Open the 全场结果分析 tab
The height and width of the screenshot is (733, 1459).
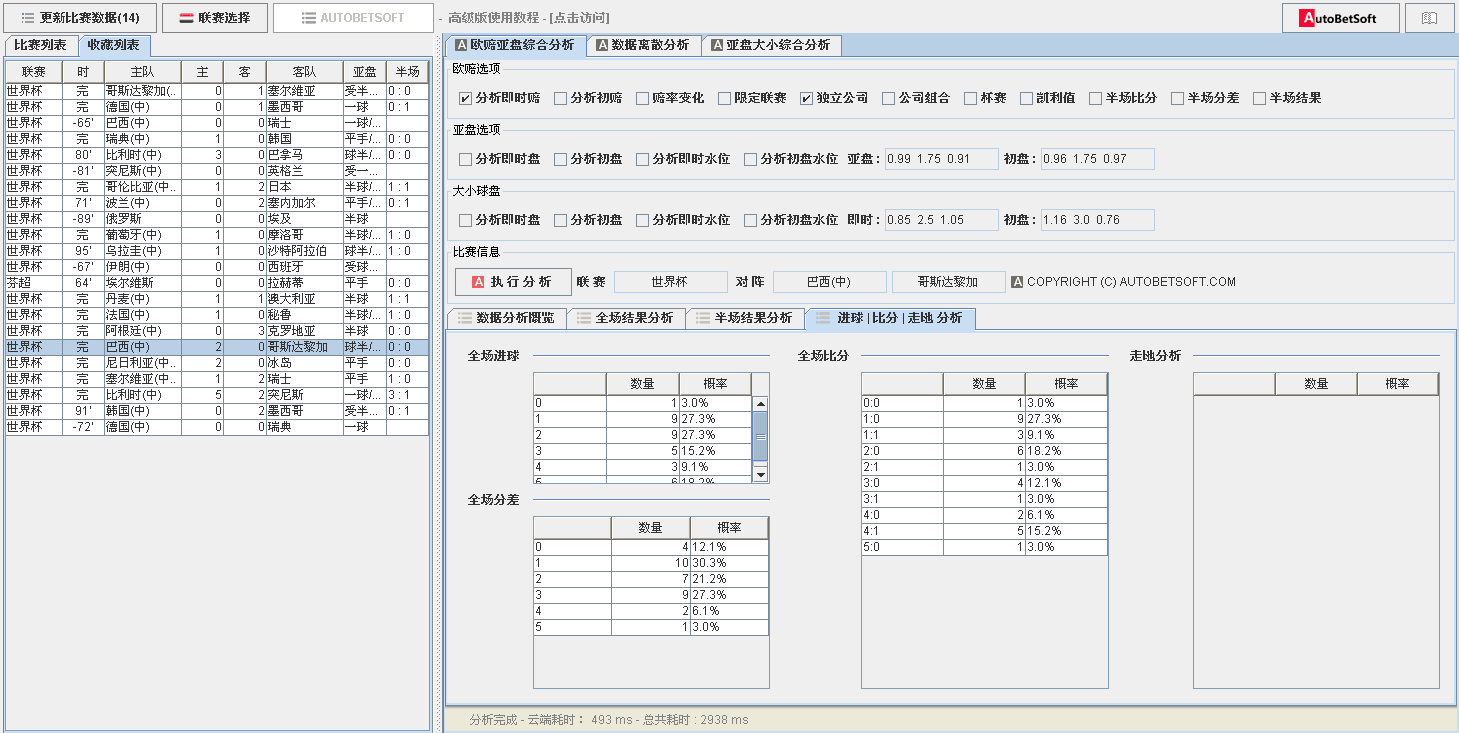pyautogui.click(x=625, y=318)
